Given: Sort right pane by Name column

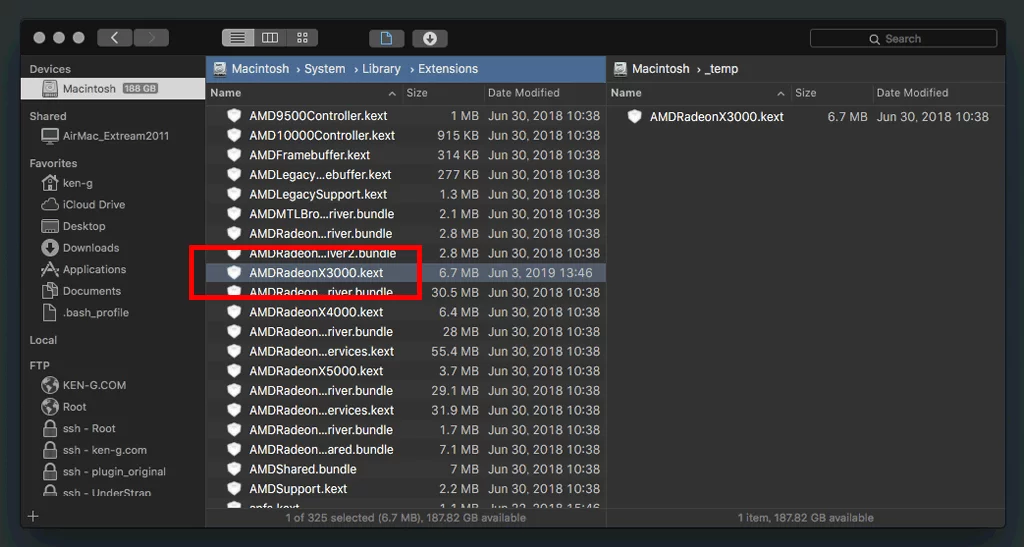Looking at the screenshot, I should click(697, 93).
